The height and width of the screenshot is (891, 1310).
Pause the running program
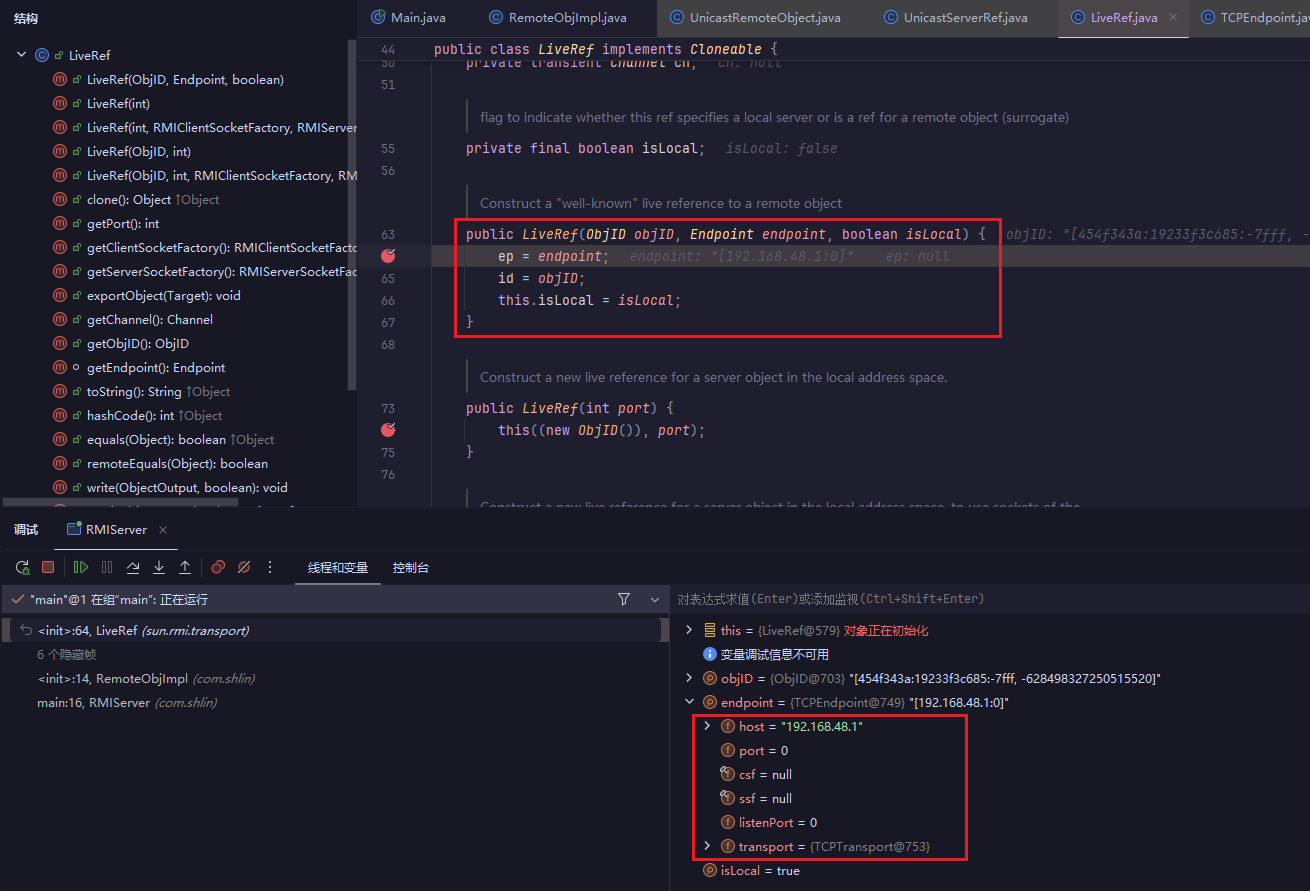[107, 567]
